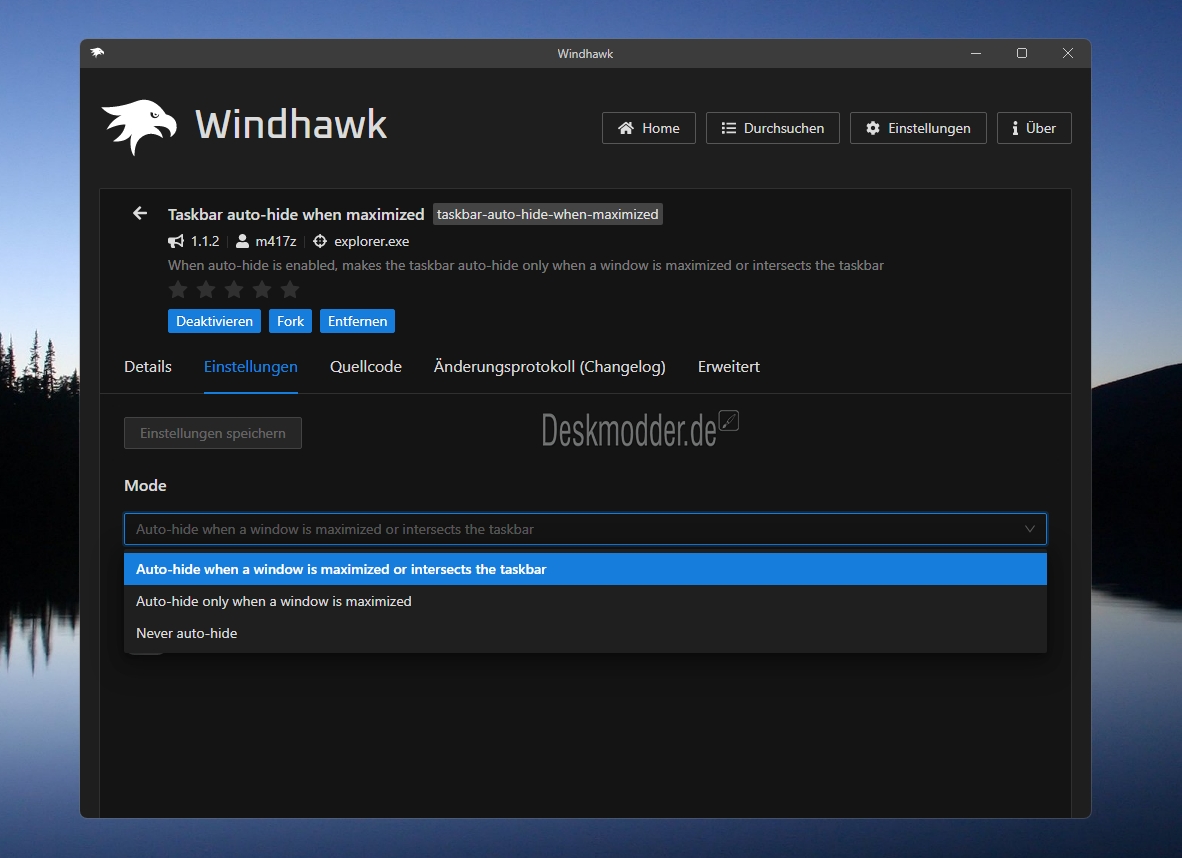1182x858 pixels.
Task: Open the Einstellungen button with gear icon
Action: pos(918,128)
